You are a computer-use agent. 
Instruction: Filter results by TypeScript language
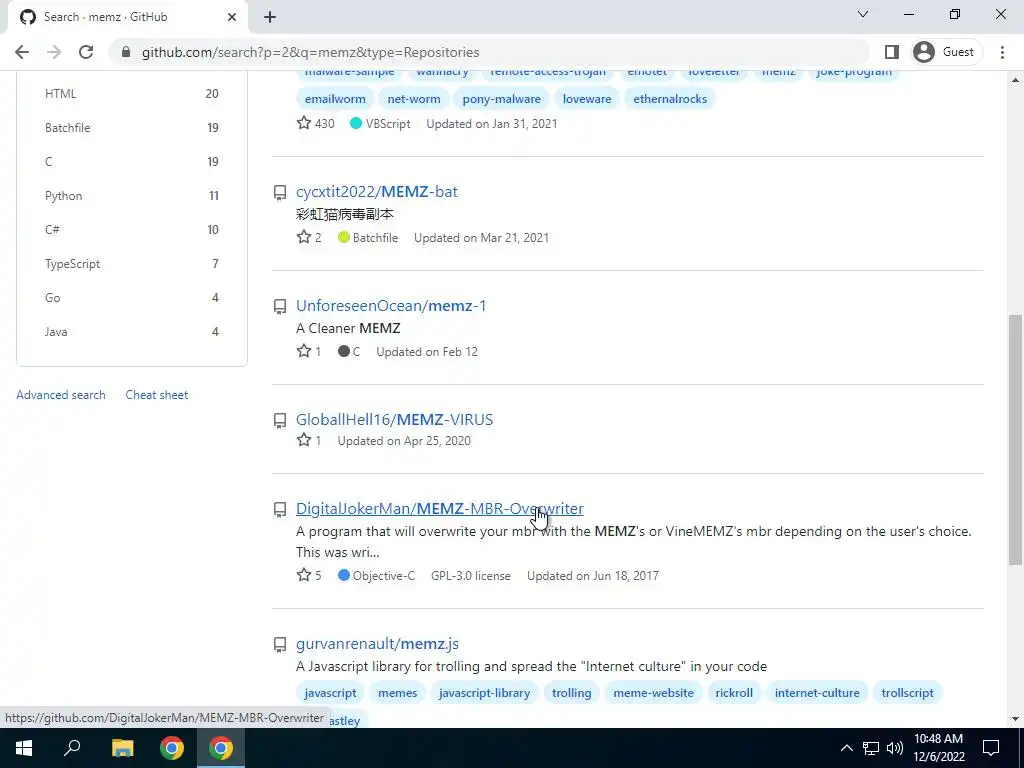pyautogui.click(x=131, y=264)
